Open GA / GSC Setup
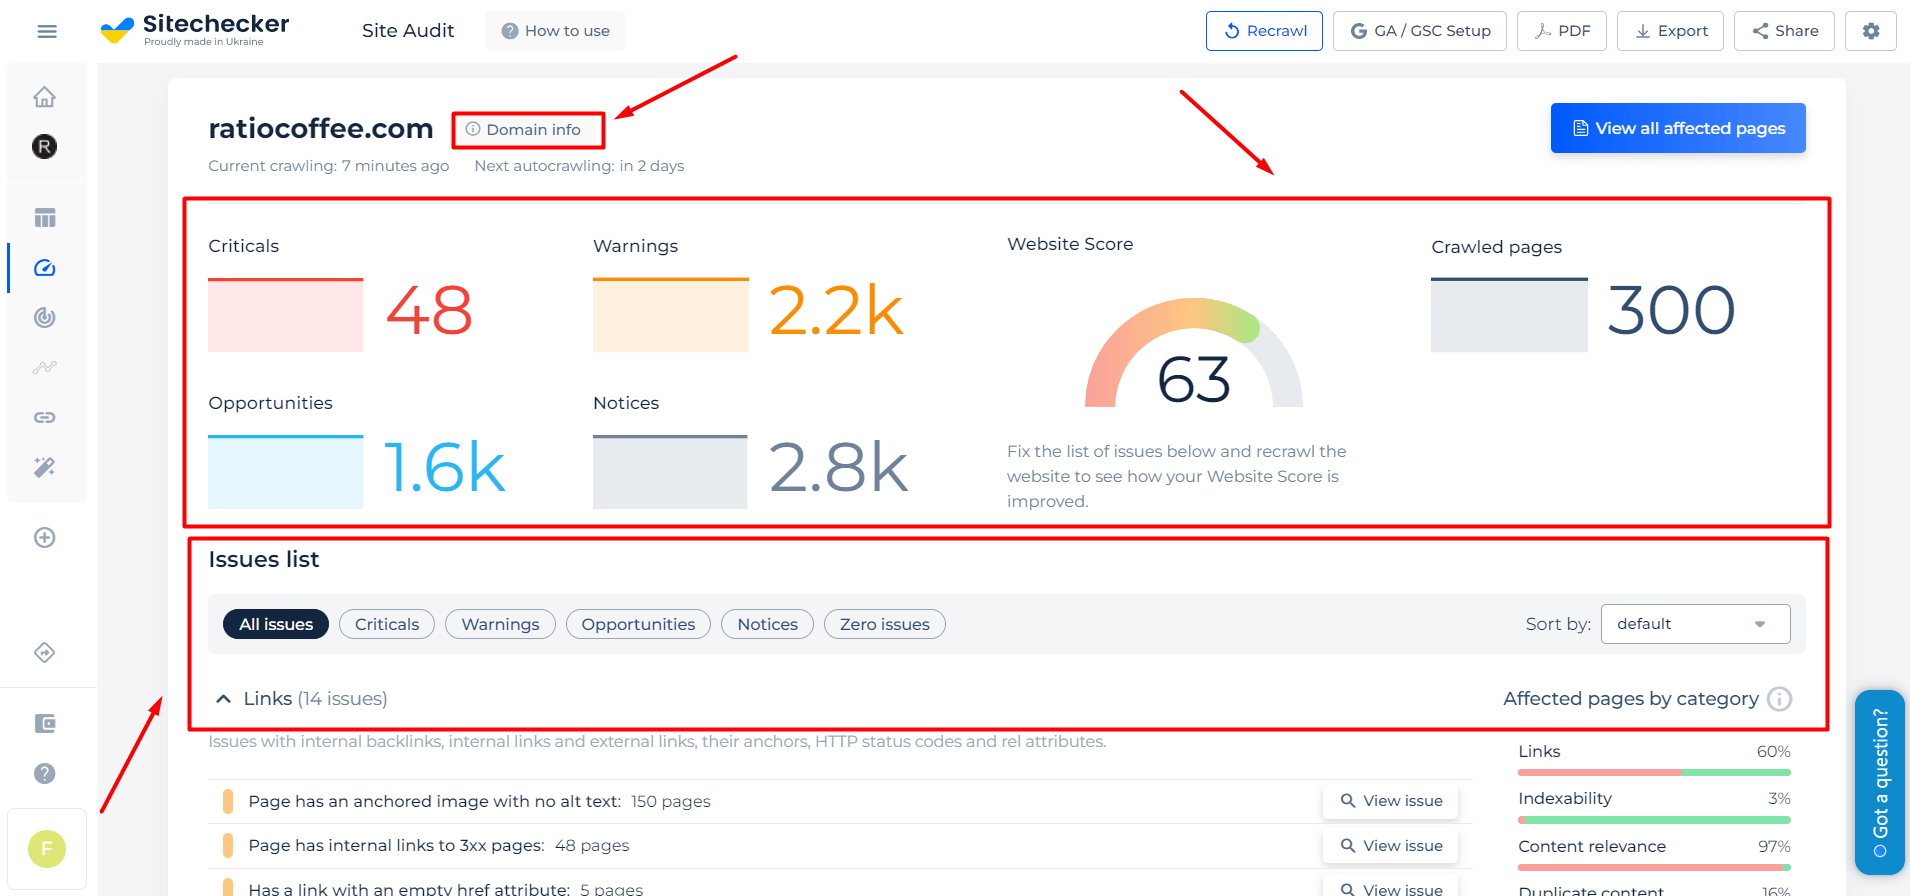 tap(1420, 31)
